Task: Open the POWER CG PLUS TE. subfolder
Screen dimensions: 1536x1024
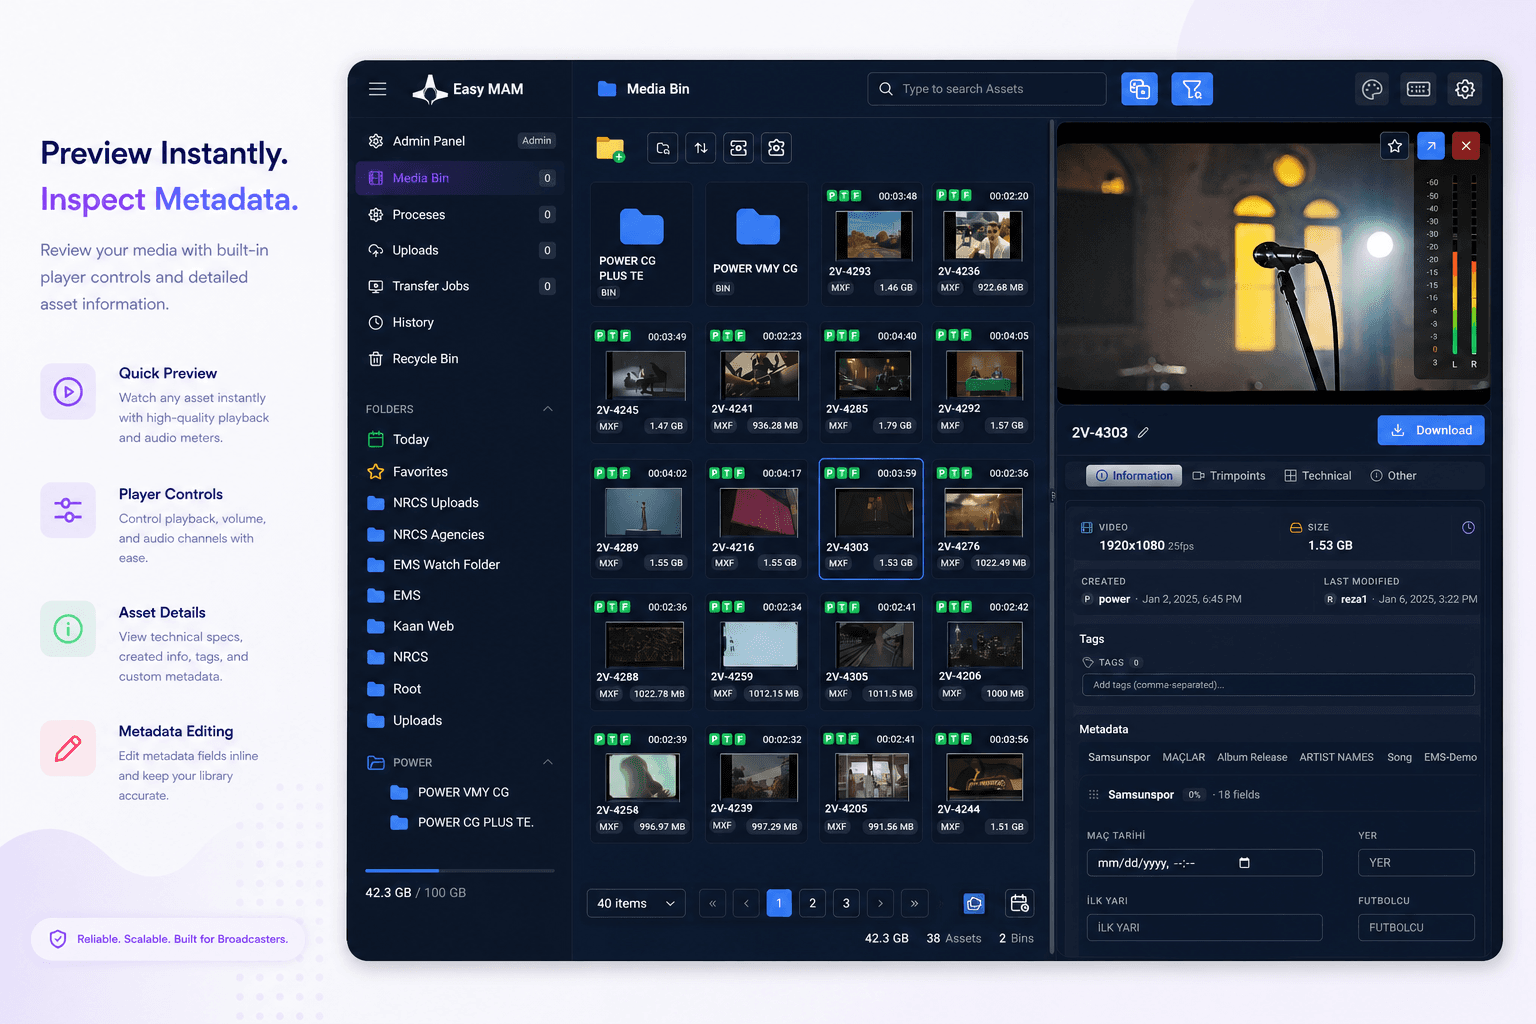Action: point(475,823)
